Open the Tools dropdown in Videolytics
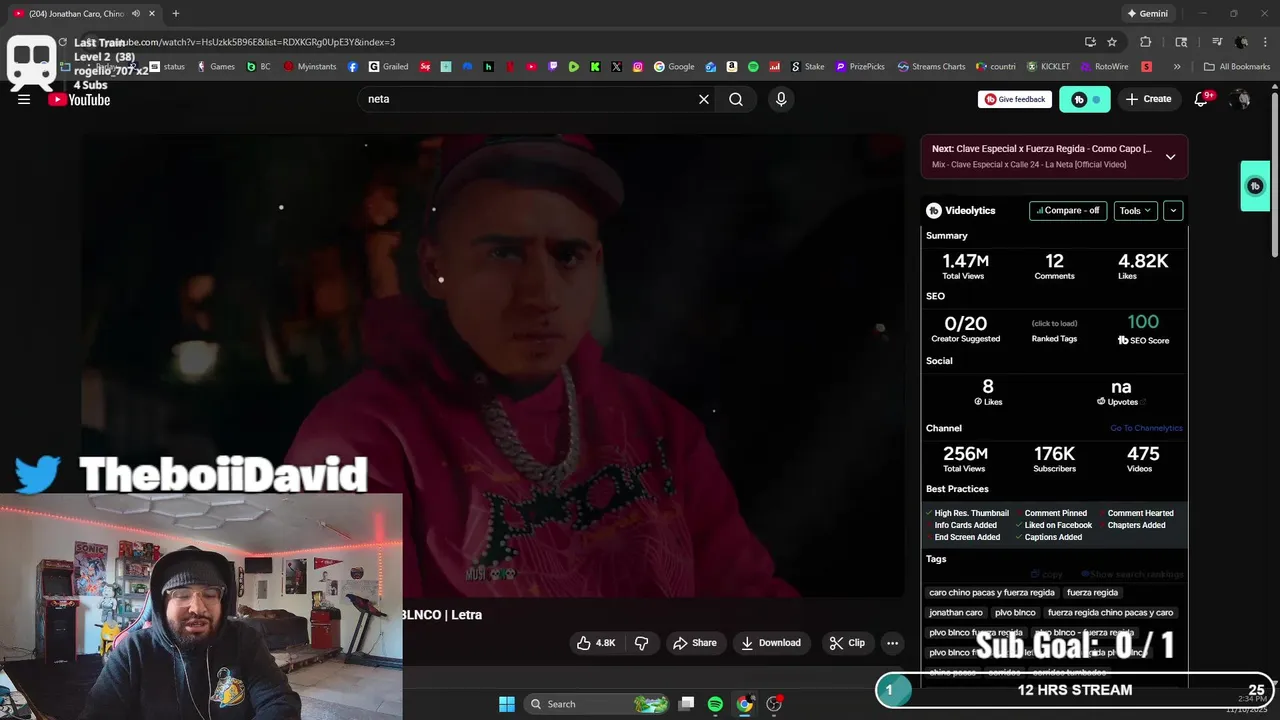Image resolution: width=1280 pixels, height=720 pixels. (x=1136, y=211)
